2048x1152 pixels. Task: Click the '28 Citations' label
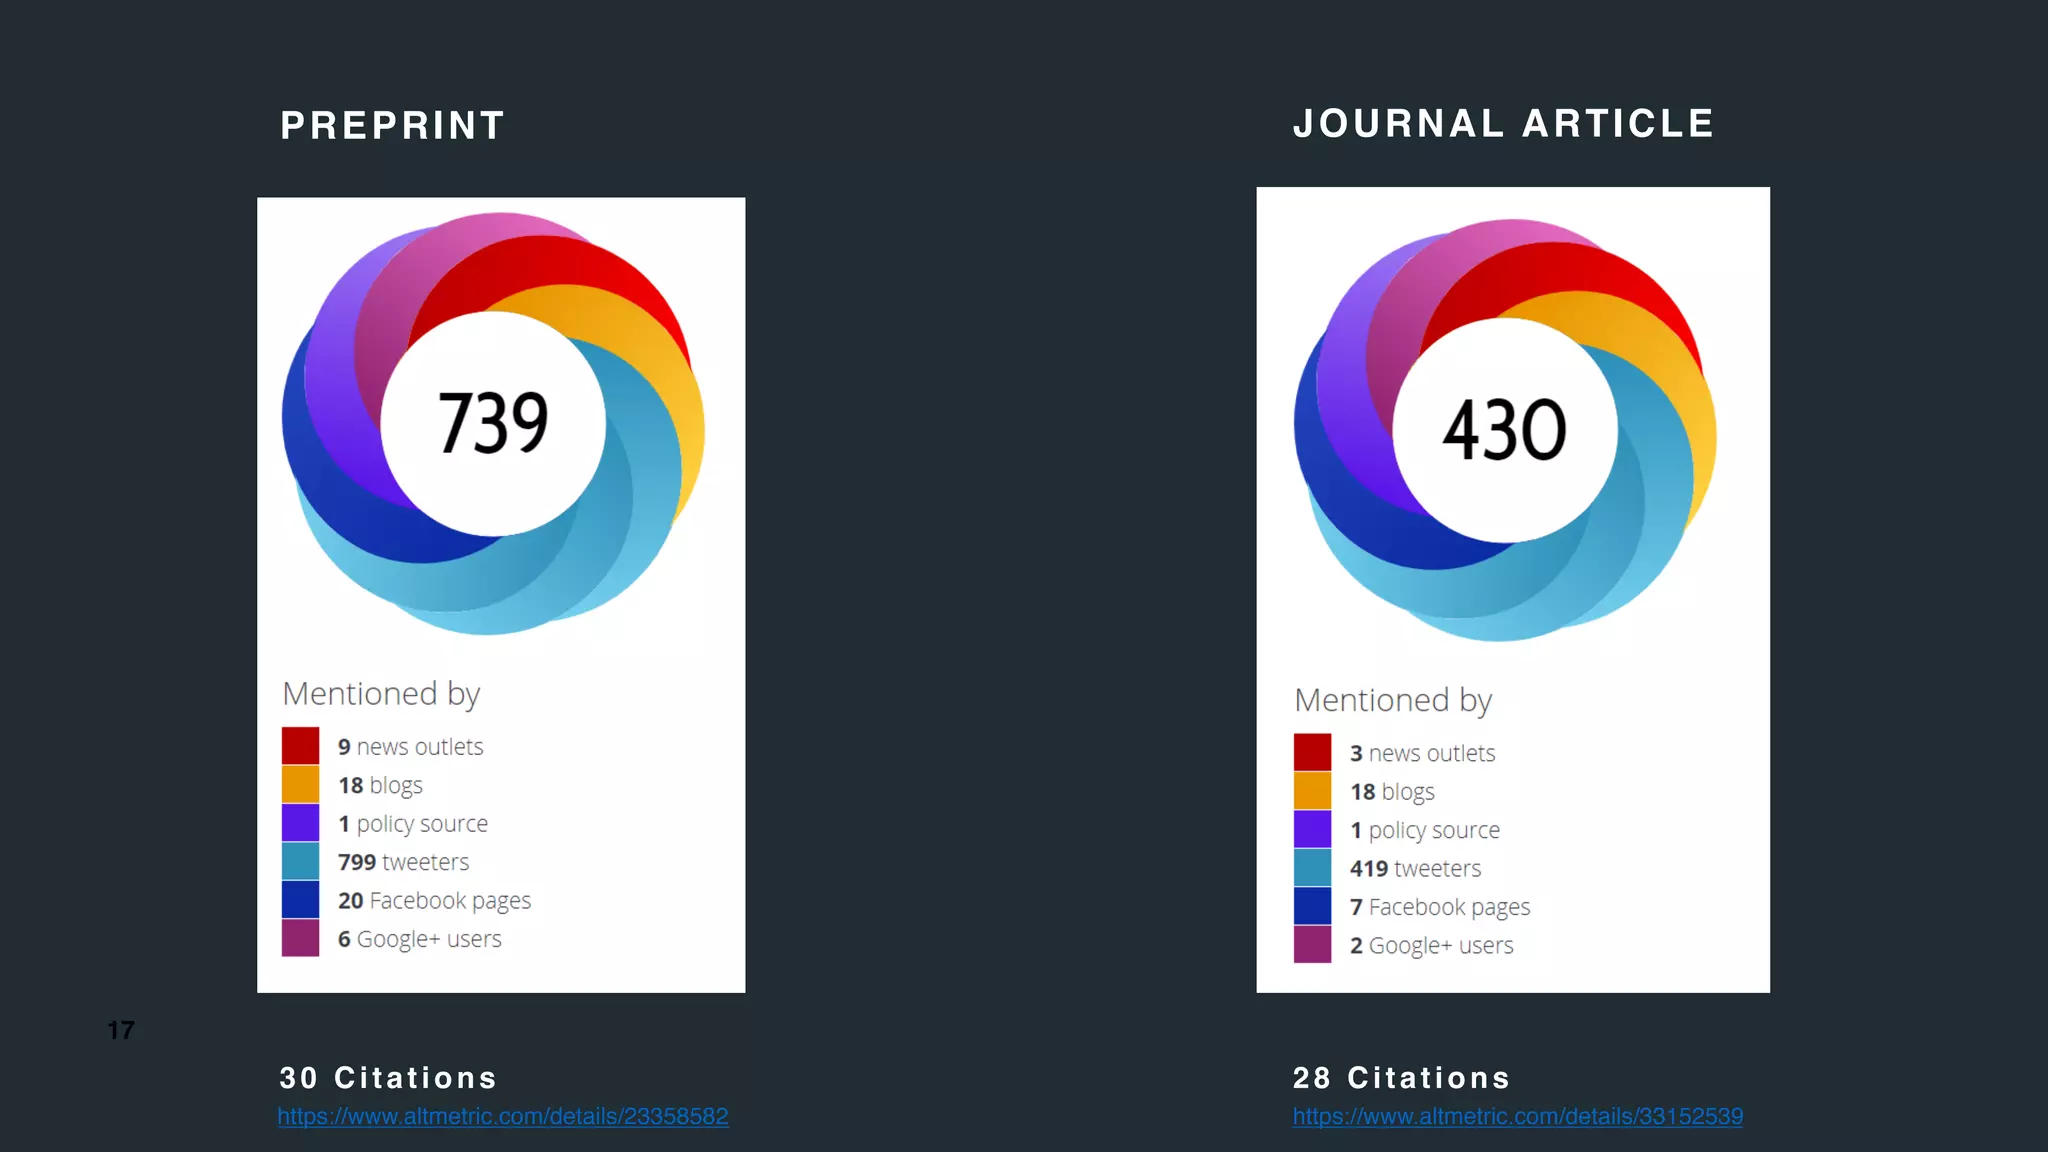[x=1401, y=1078]
